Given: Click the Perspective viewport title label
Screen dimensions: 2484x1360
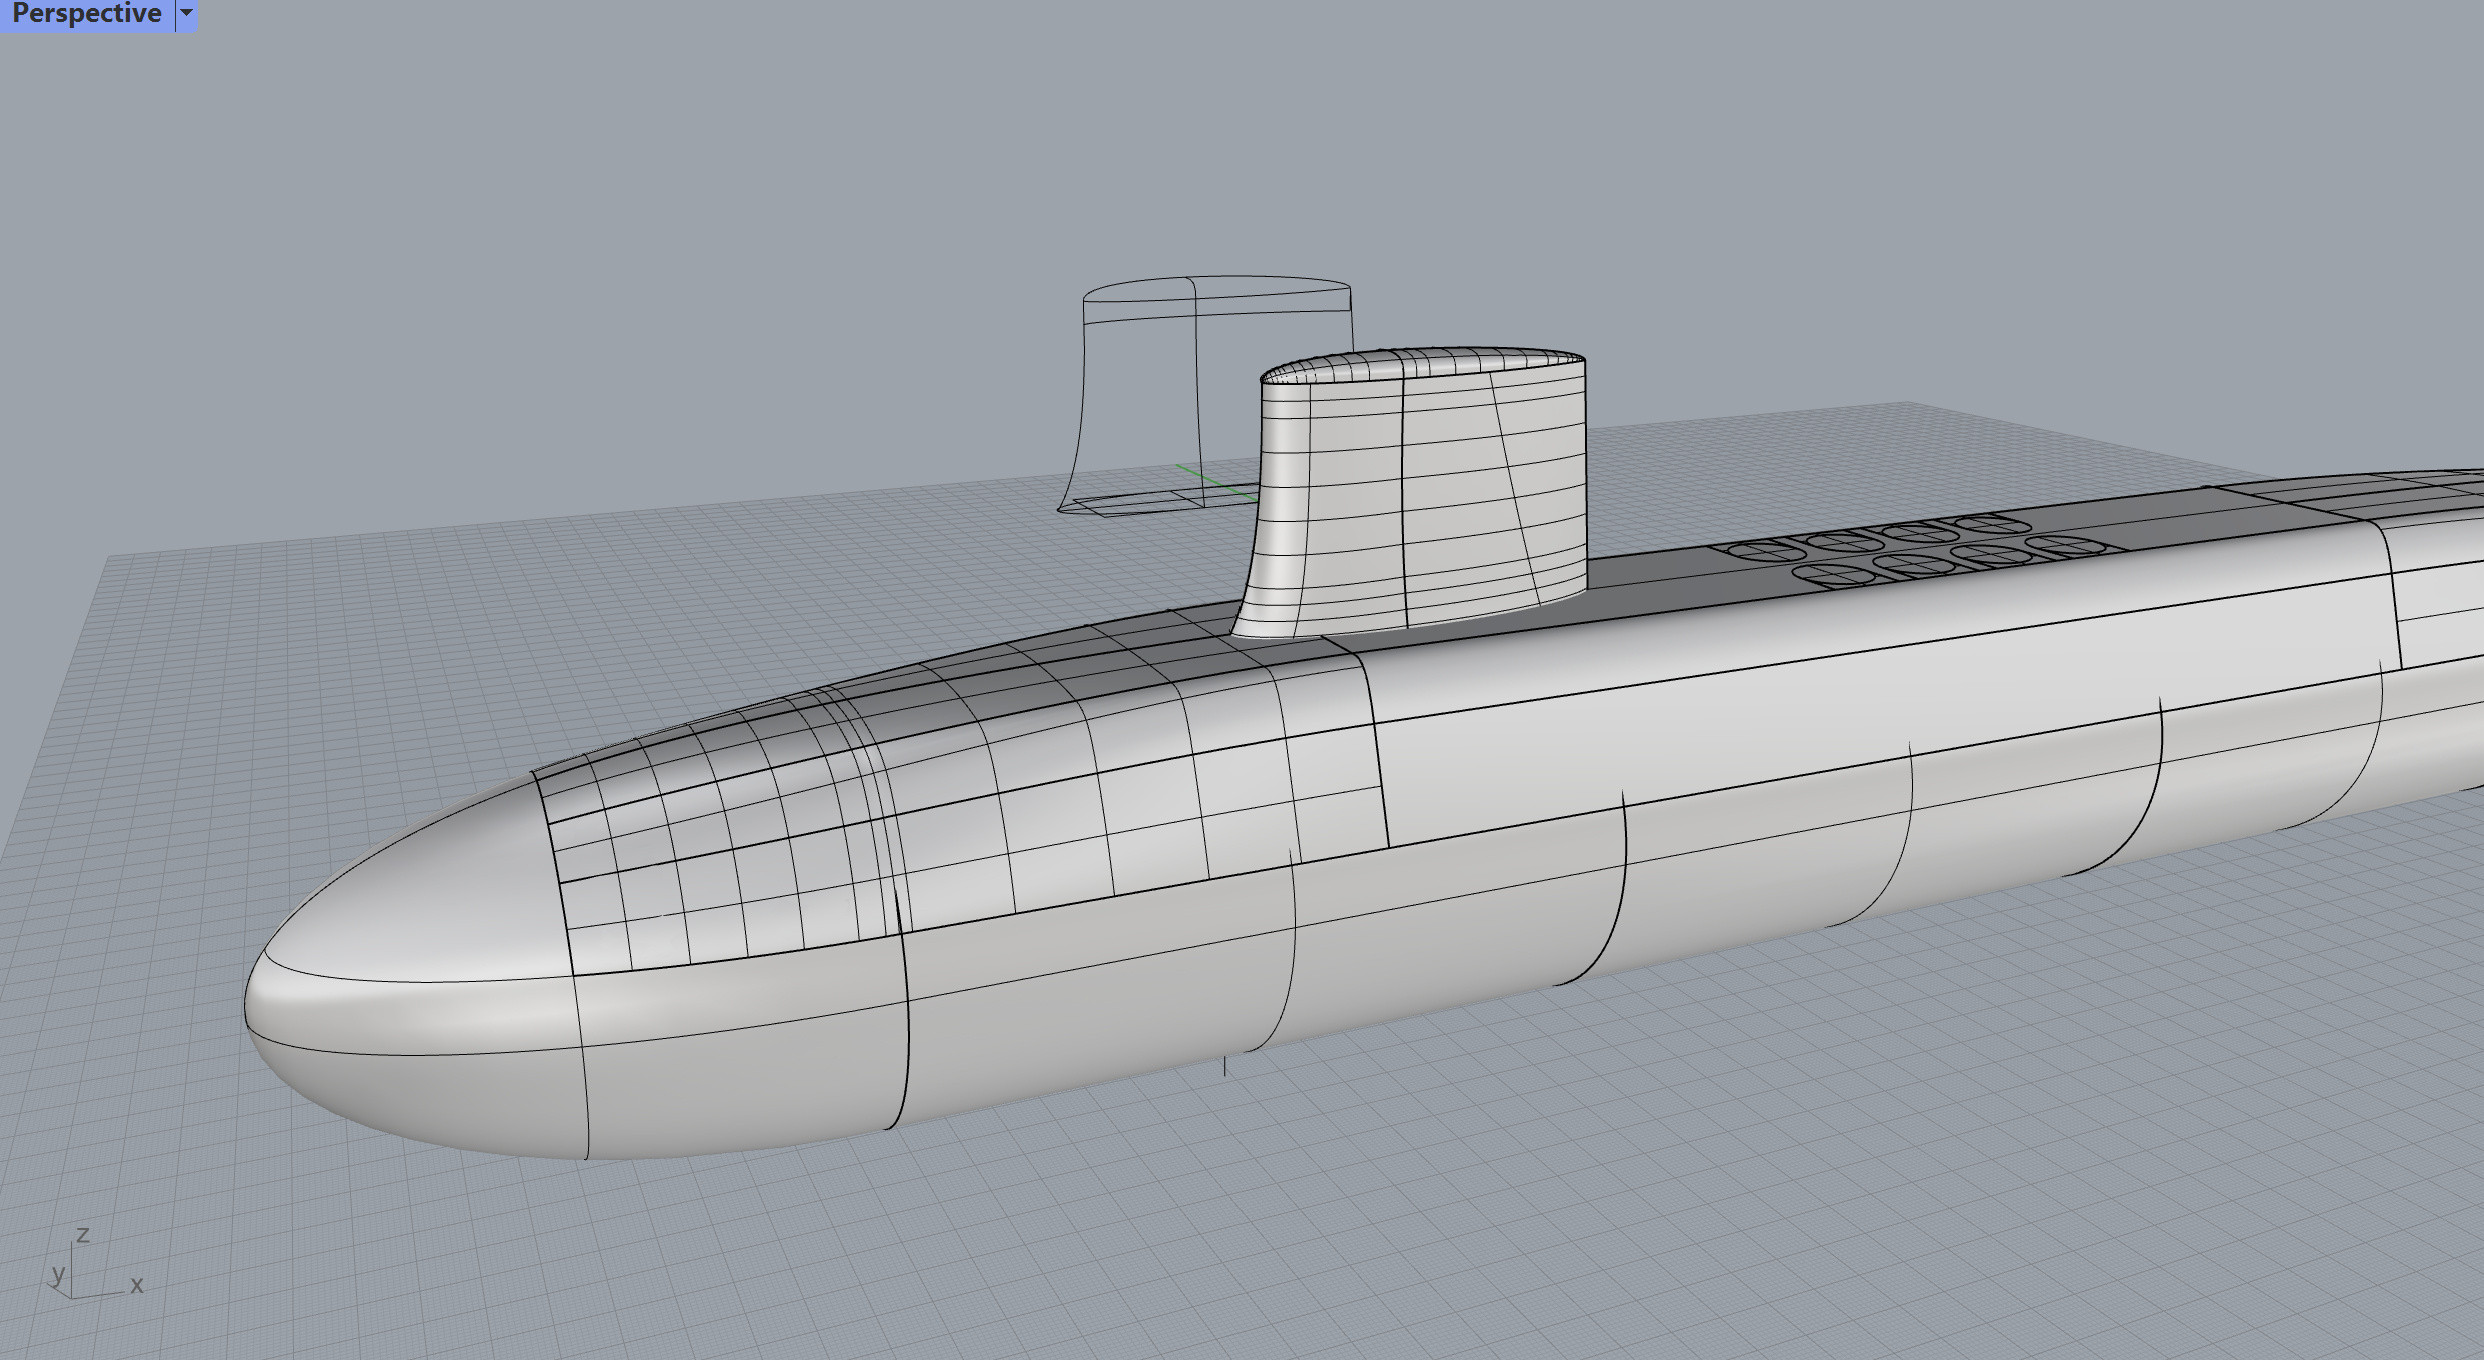Looking at the screenshot, I should [87, 14].
